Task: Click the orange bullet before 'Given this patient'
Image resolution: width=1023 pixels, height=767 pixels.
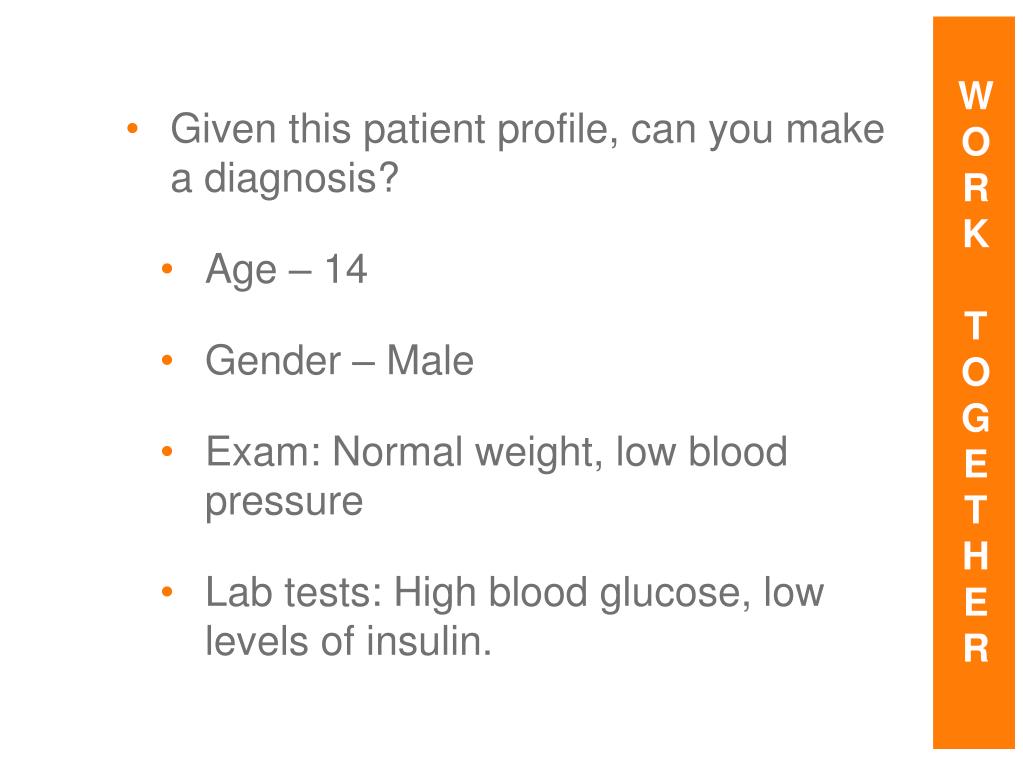Action: tap(132, 128)
